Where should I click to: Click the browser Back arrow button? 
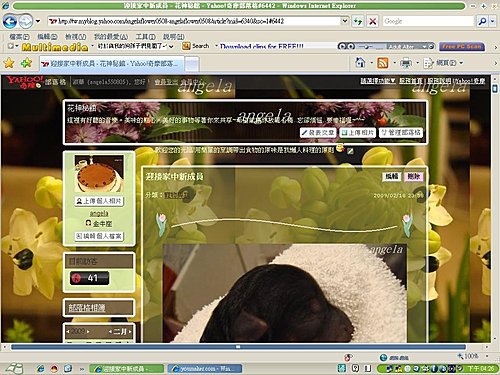click(x=10, y=22)
